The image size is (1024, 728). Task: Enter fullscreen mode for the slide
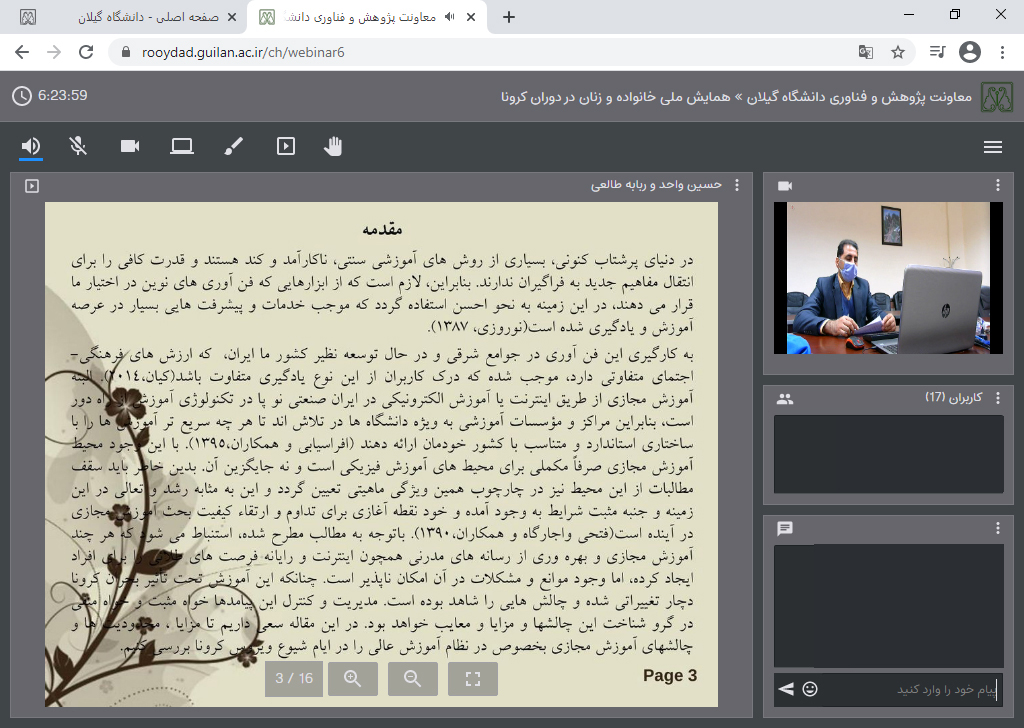coord(473,678)
